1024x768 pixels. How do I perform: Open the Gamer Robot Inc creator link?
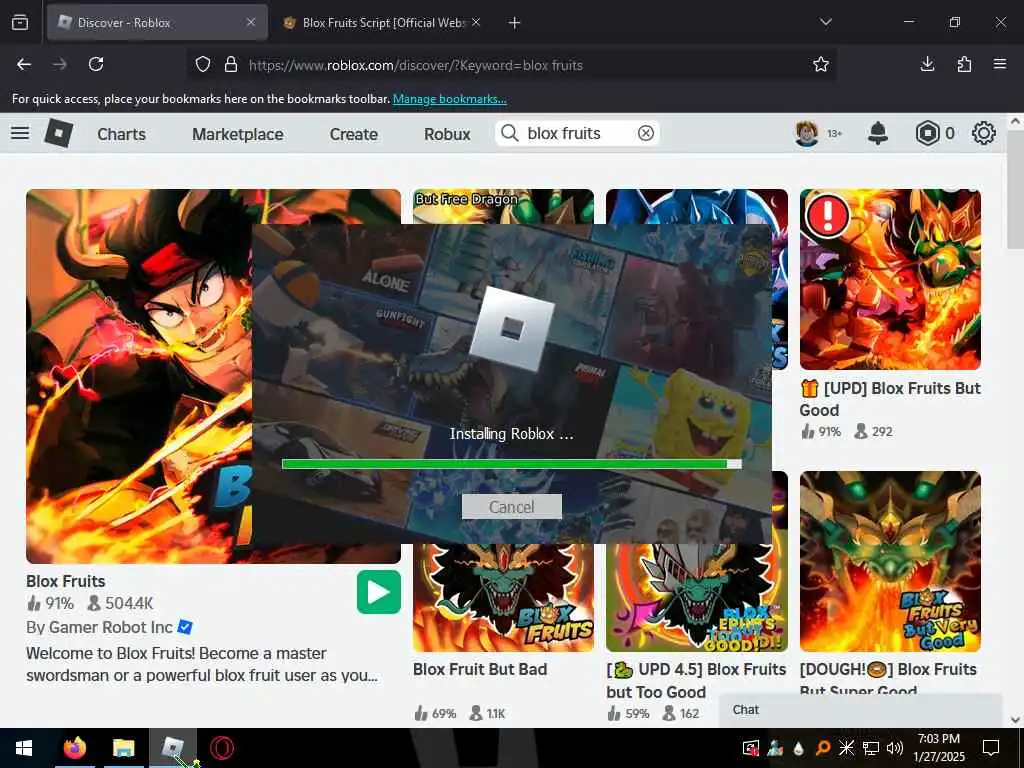[x=110, y=628]
